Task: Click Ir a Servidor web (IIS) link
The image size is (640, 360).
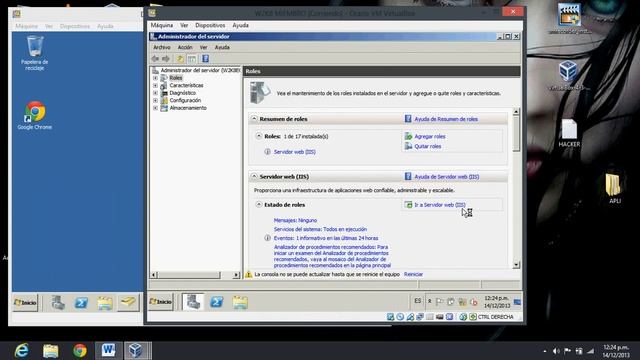Action: pyautogui.click(x=440, y=205)
